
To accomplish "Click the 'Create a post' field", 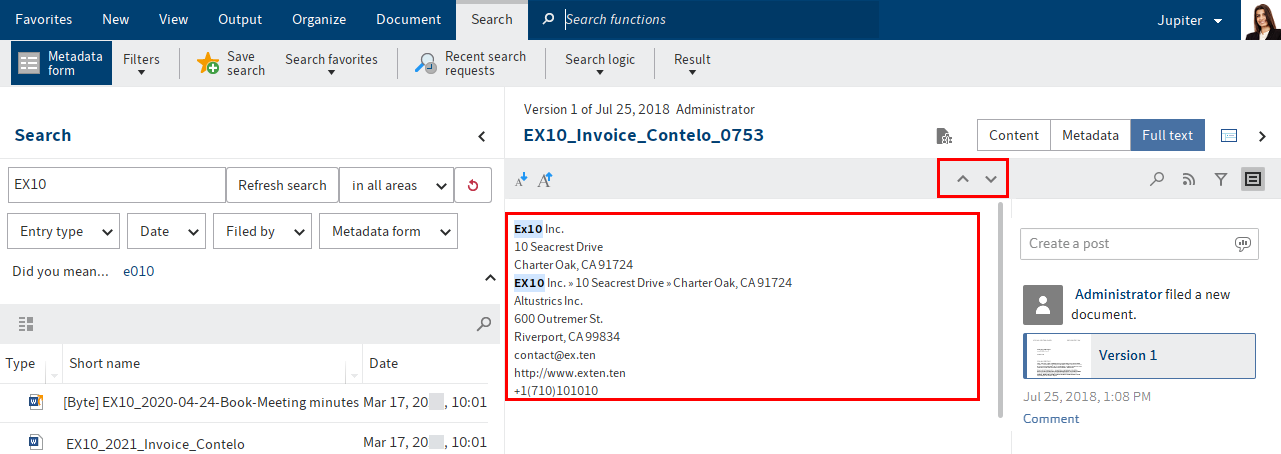I will tap(1128, 243).
